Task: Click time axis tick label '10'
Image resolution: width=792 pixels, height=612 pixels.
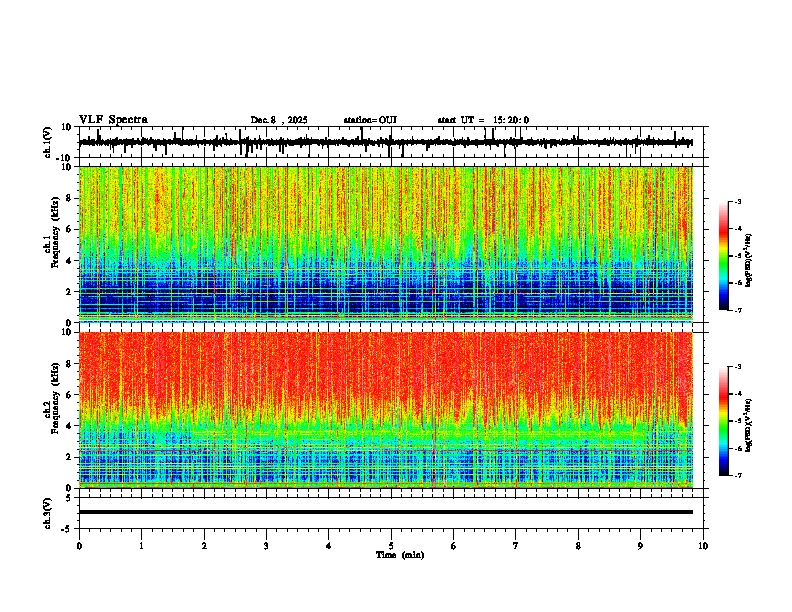Action: click(x=703, y=546)
